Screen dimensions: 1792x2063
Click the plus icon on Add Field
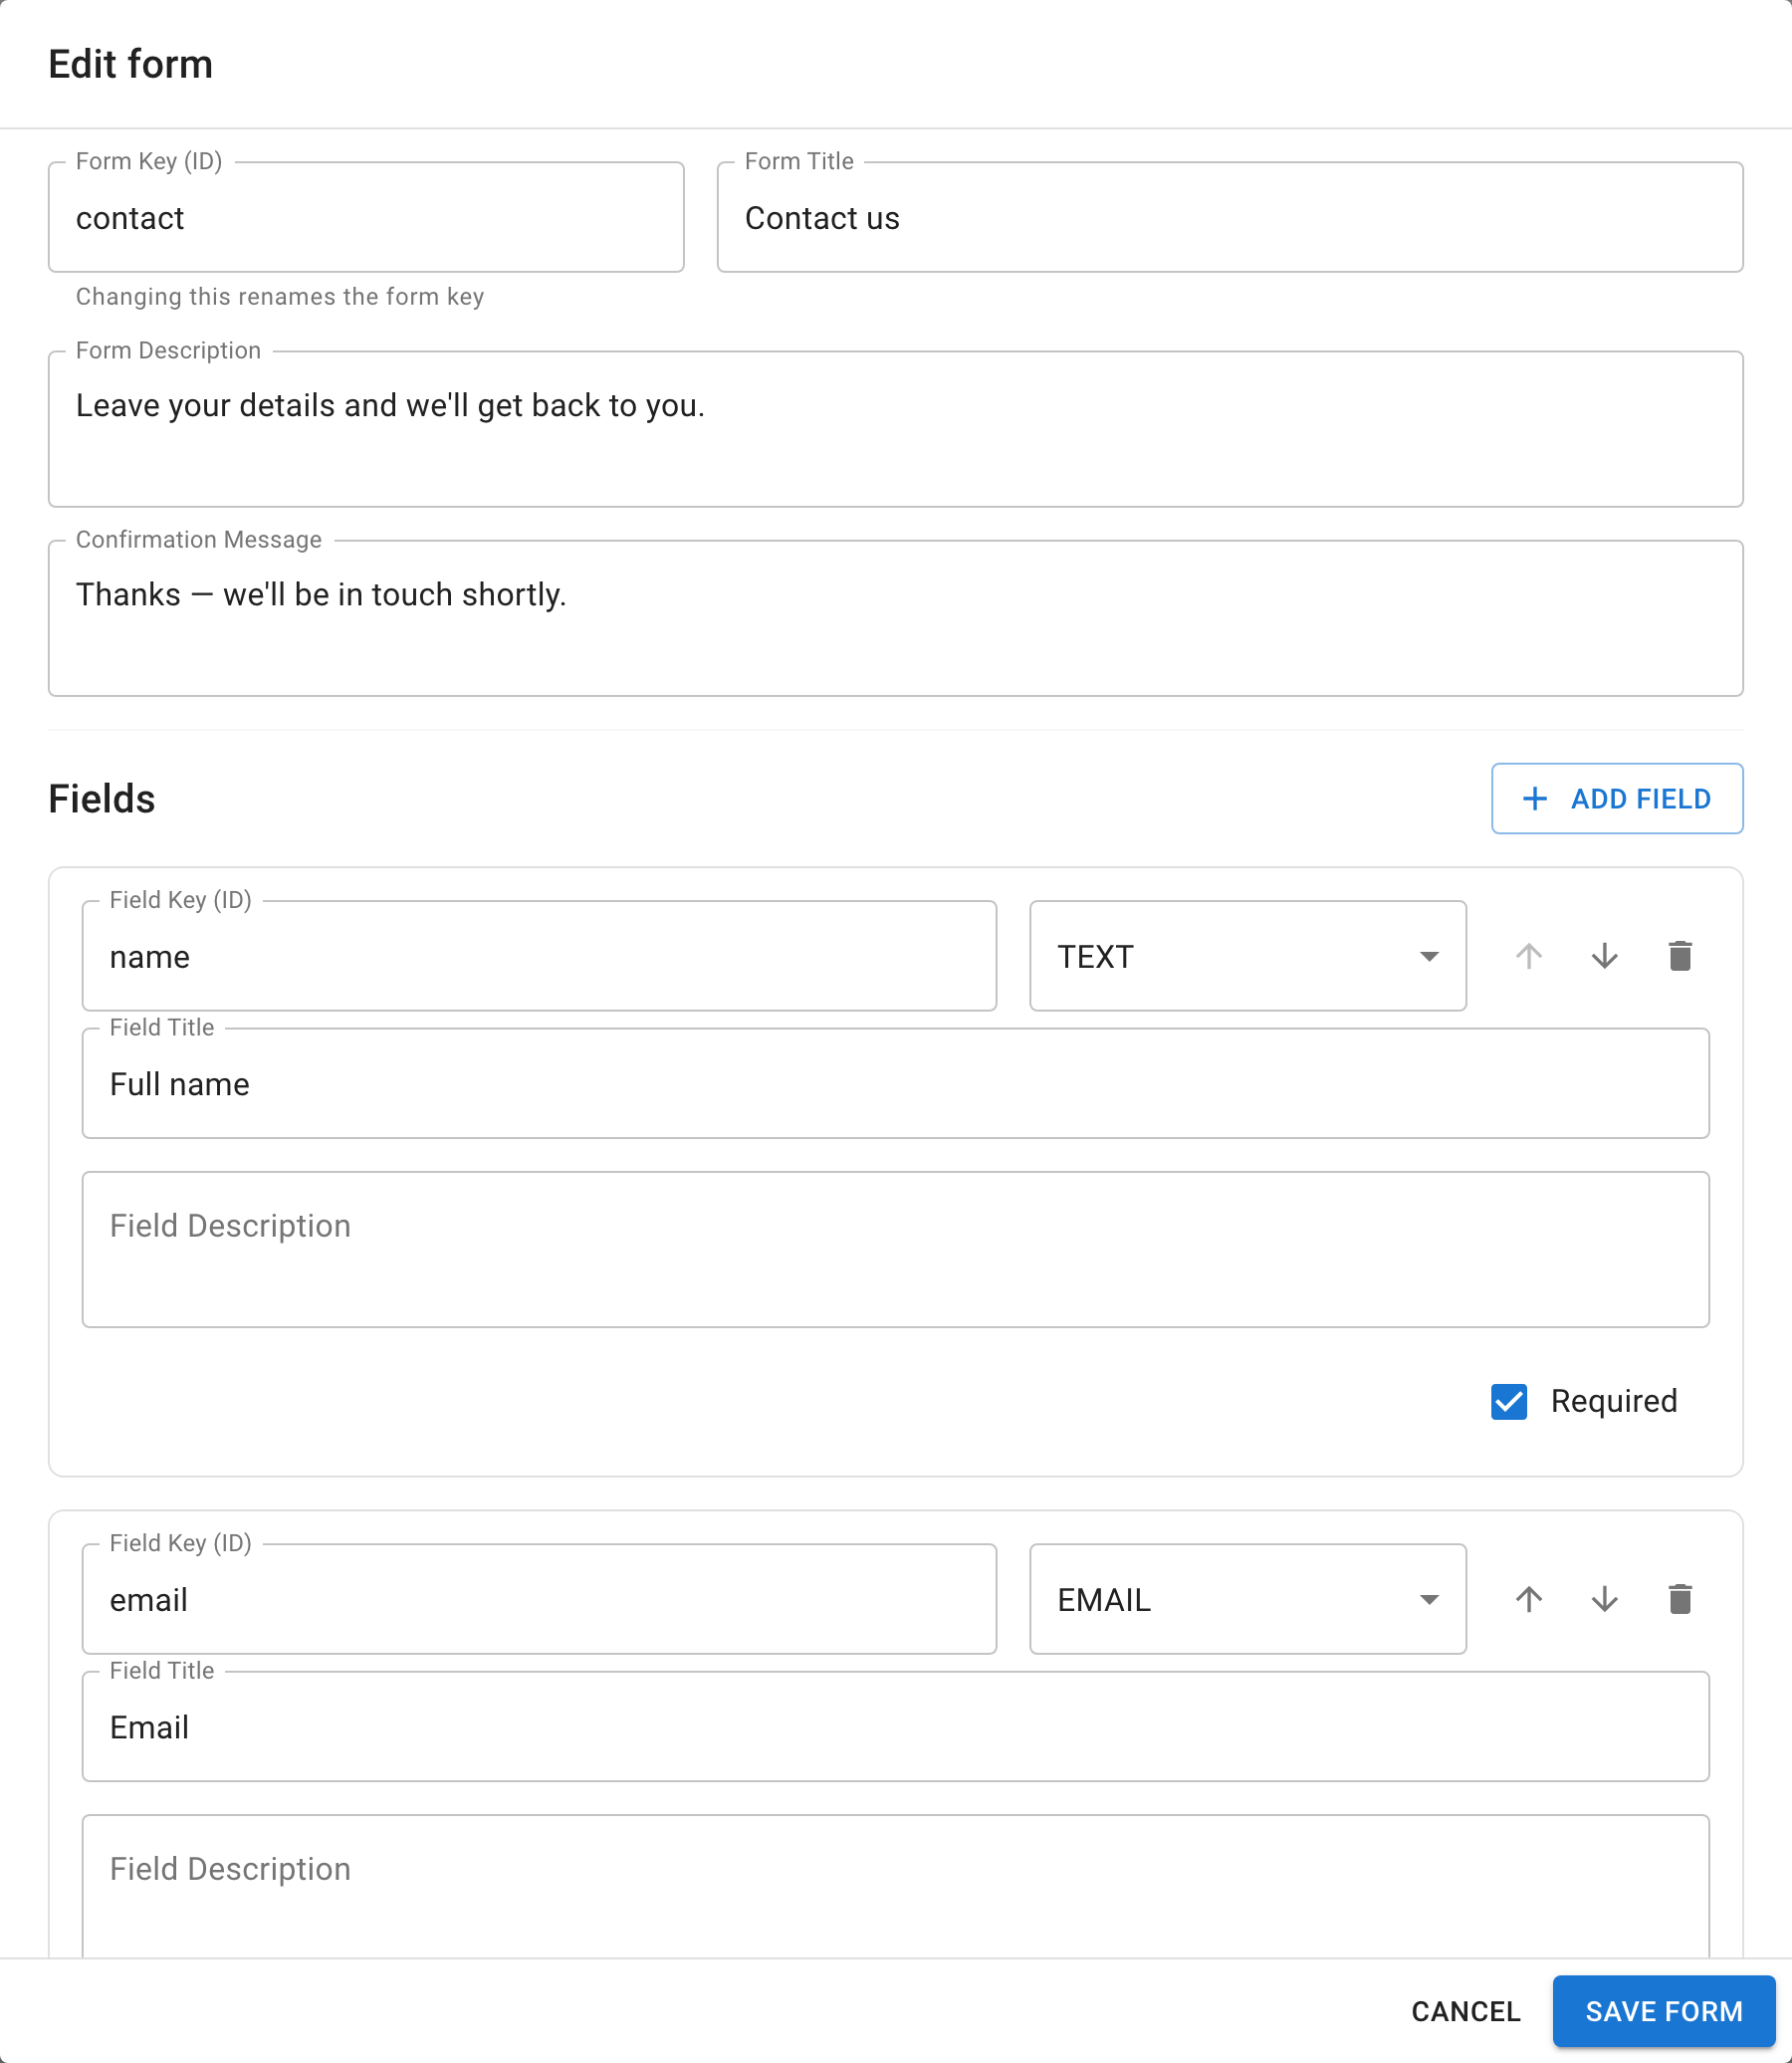(x=1534, y=799)
